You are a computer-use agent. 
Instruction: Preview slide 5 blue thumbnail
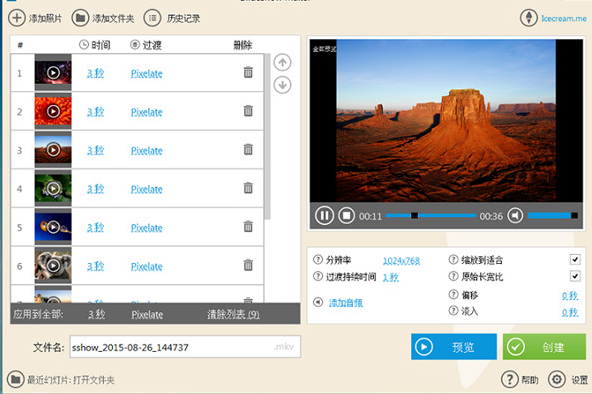tap(53, 227)
